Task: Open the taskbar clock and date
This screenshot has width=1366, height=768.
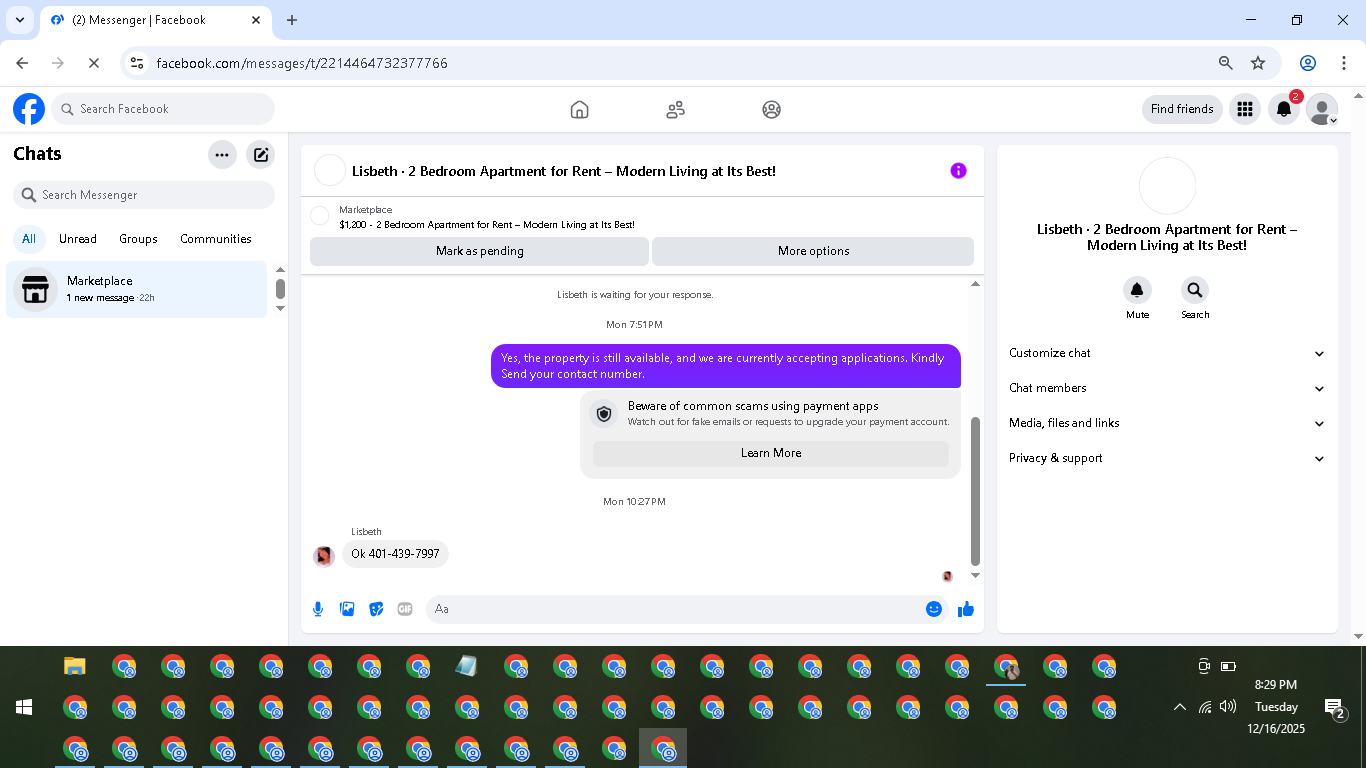Action: 1276,707
